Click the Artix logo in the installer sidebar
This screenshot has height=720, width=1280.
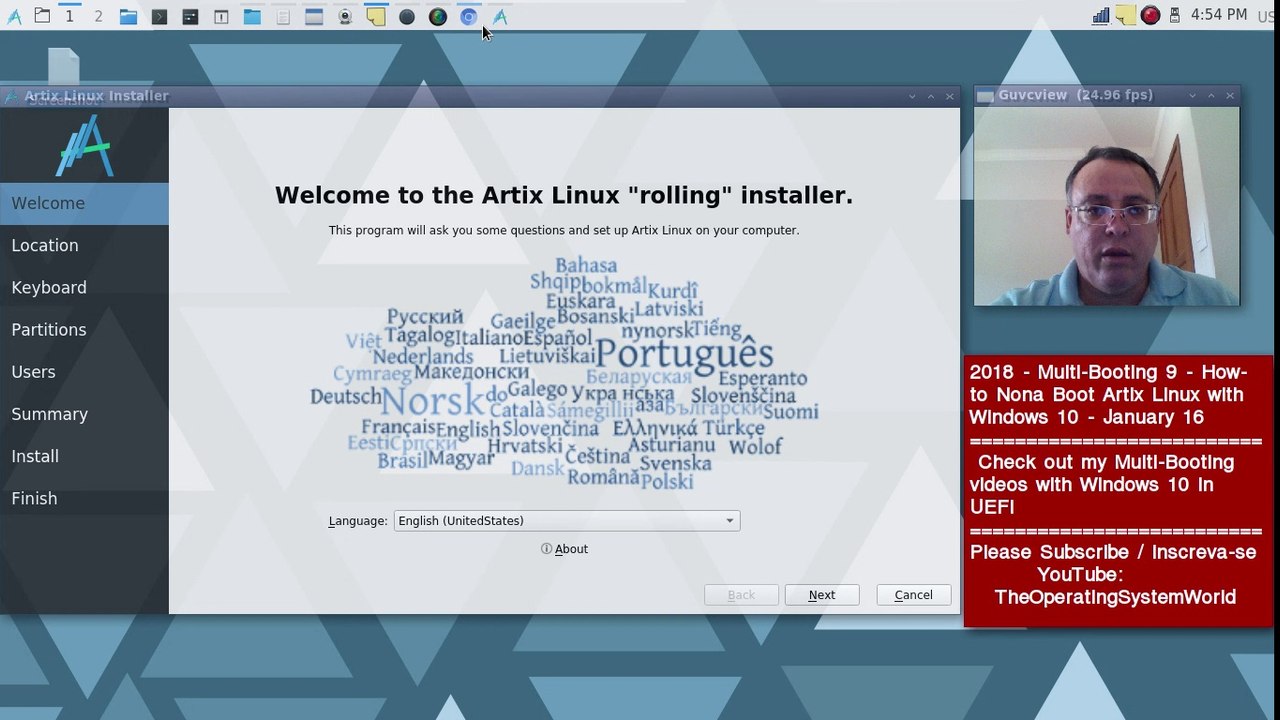pos(85,145)
